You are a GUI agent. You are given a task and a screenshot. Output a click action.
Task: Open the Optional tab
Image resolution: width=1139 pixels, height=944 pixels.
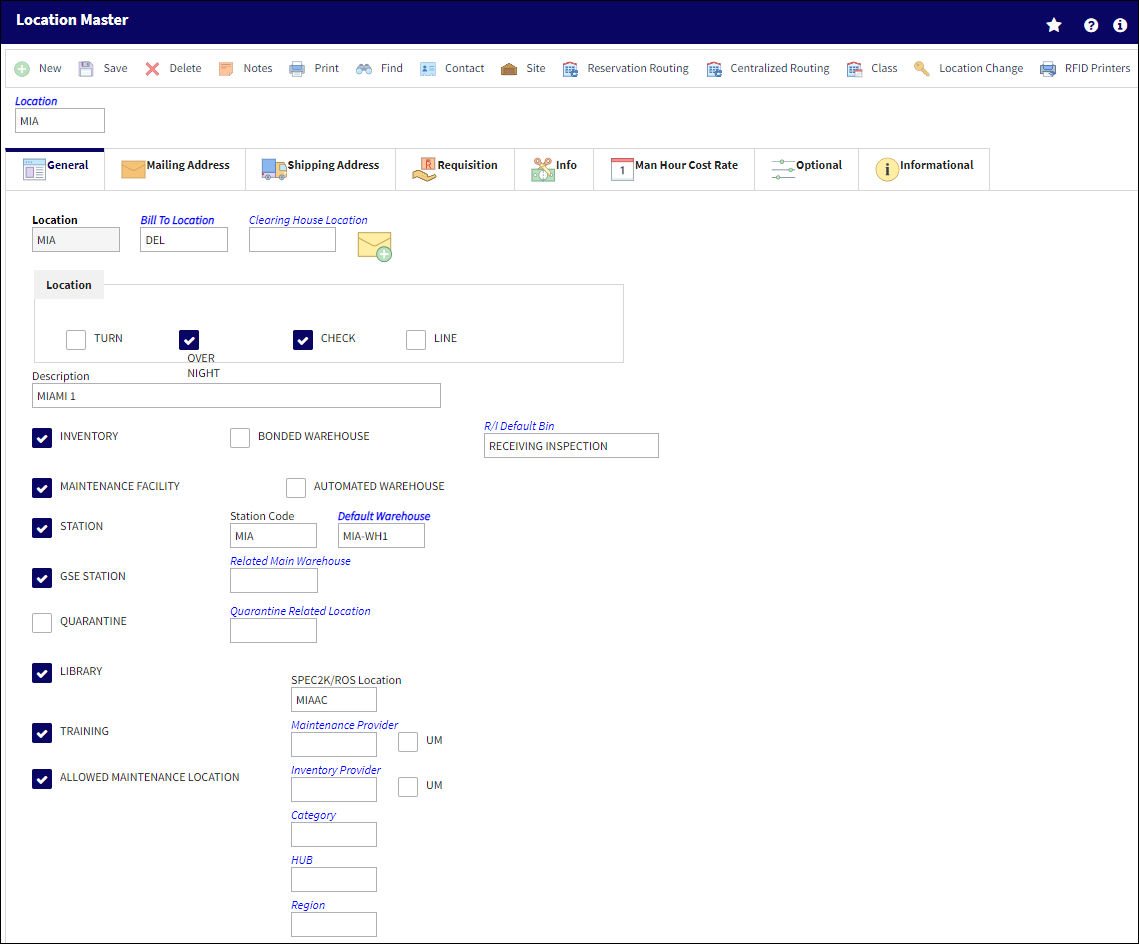click(806, 169)
